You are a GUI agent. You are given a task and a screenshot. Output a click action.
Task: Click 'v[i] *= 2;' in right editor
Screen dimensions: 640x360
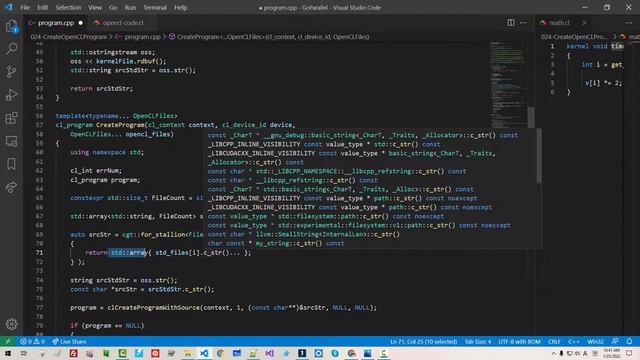[x=603, y=83]
